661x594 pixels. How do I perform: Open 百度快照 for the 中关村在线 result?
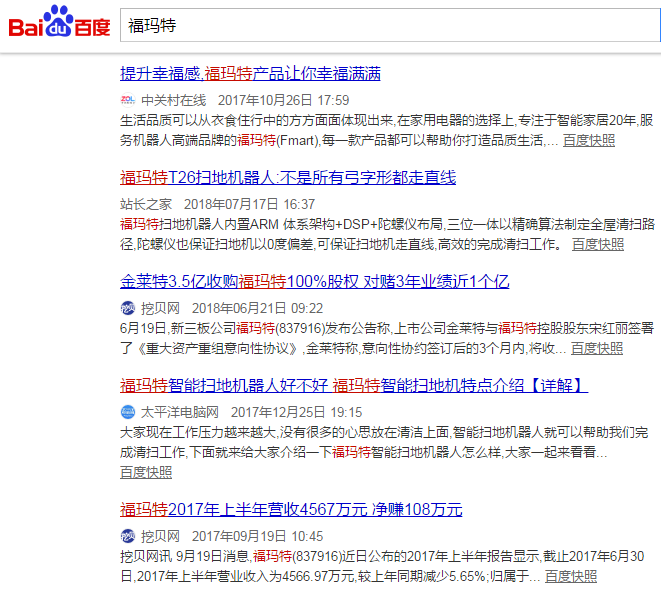(589, 140)
